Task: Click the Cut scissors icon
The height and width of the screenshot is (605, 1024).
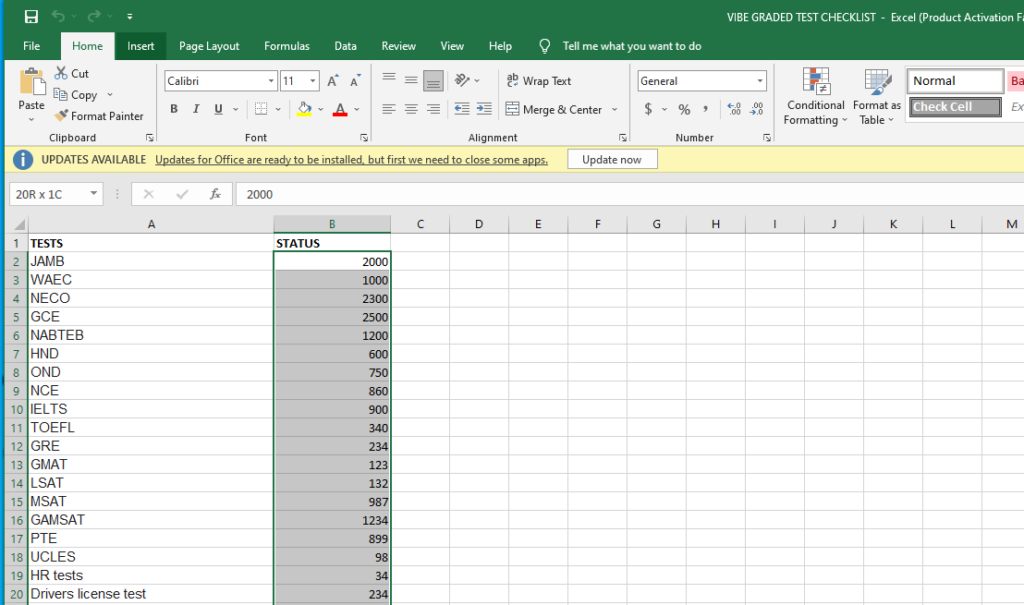Action: pos(61,73)
